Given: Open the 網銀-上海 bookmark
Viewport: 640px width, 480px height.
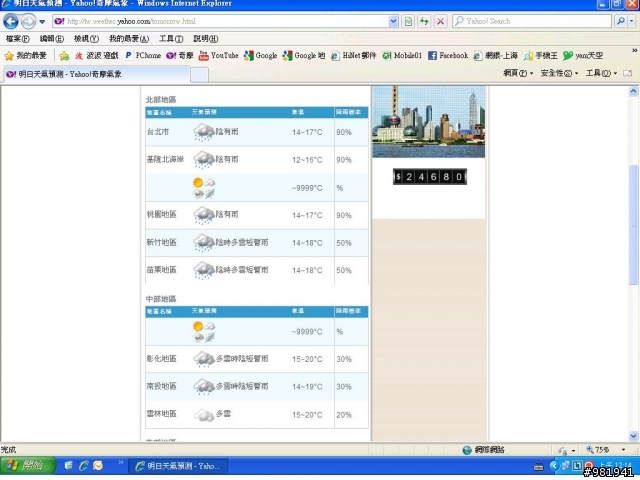Looking at the screenshot, I should 496,56.
